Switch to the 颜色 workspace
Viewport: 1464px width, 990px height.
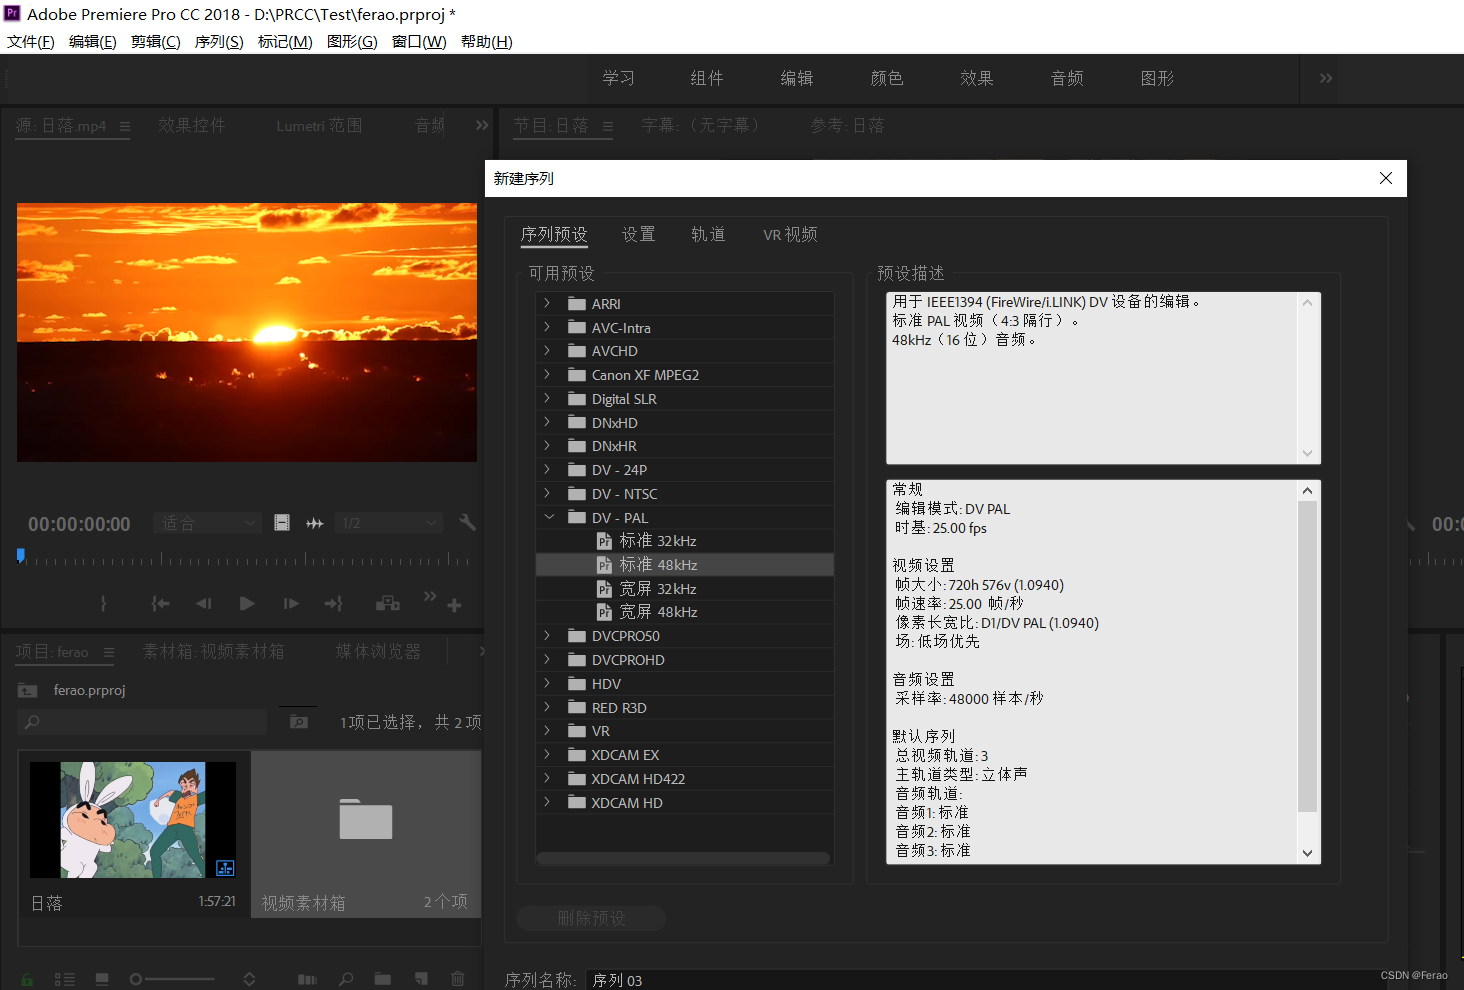(x=887, y=78)
